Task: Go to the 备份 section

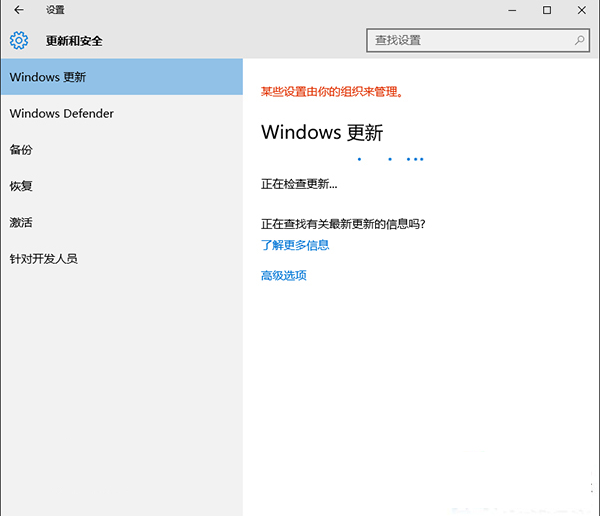Action: click(x=21, y=150)
